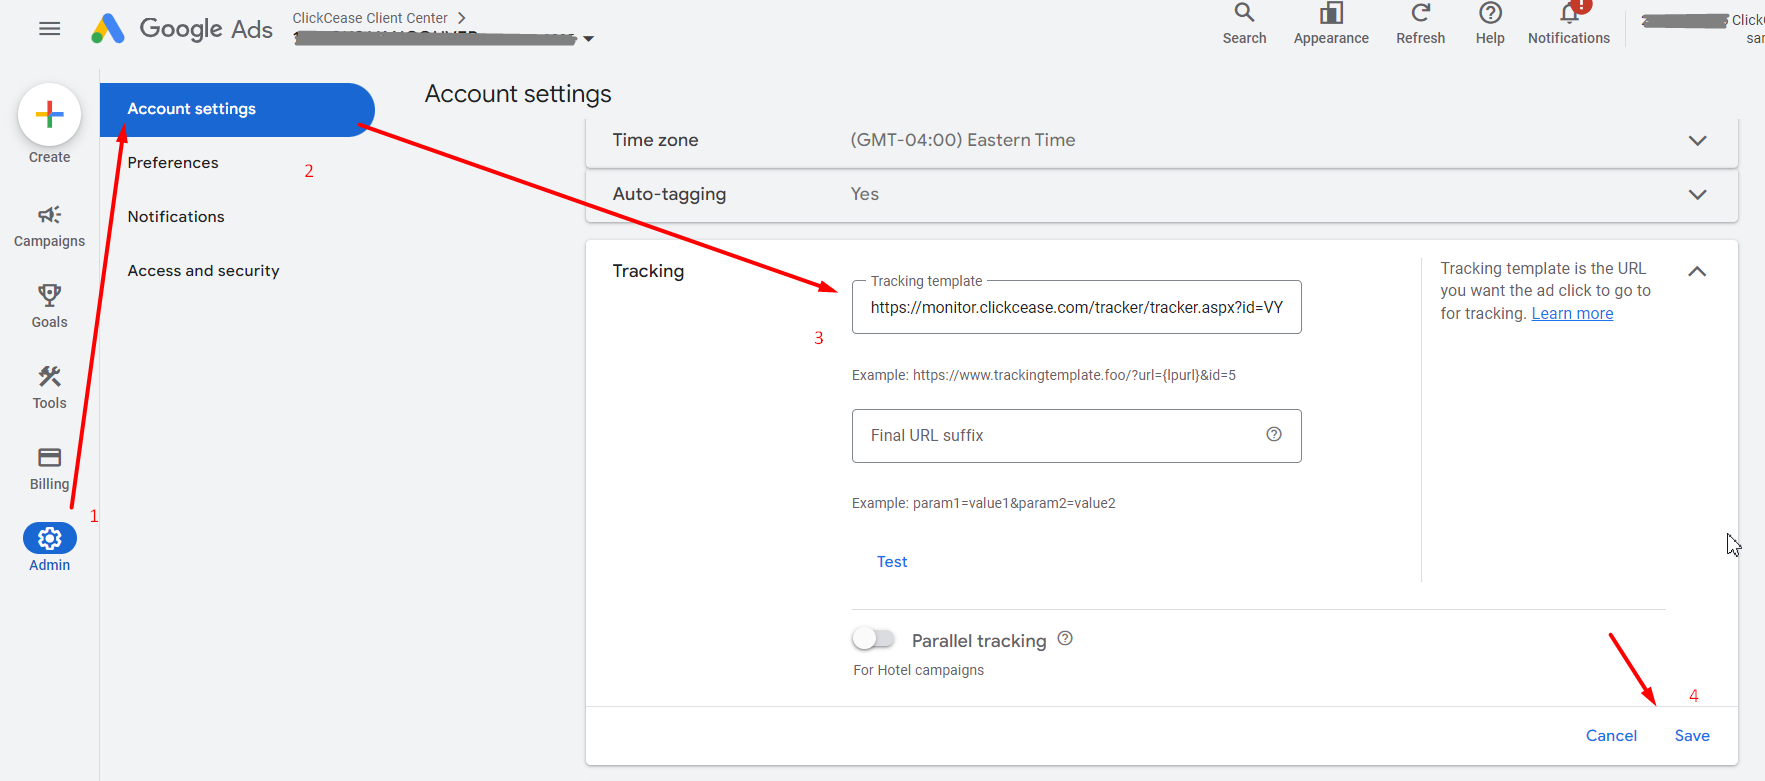Open the Billing section
The height and width of the screenshot is (781, 1765).
click(x=49, y=469)
